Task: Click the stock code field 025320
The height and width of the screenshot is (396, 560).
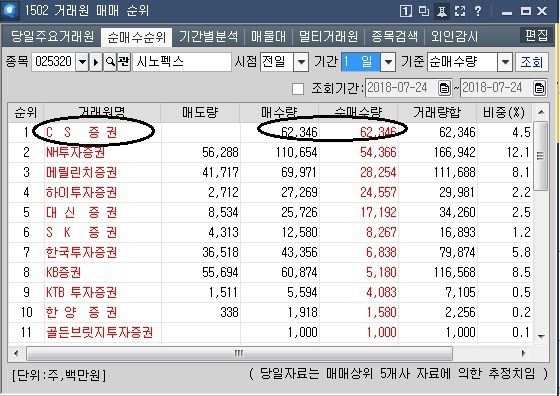Action: [x=54, y=62]
